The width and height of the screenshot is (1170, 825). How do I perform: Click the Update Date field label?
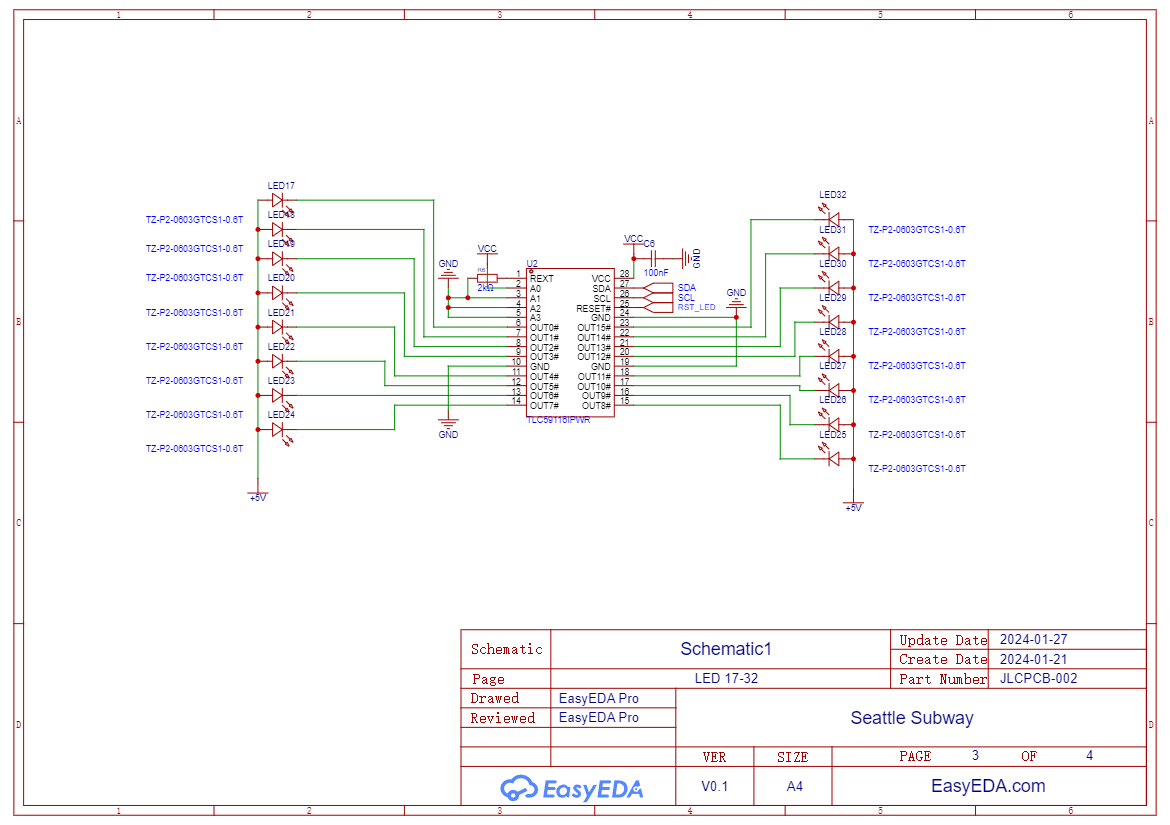pos(942,640)
